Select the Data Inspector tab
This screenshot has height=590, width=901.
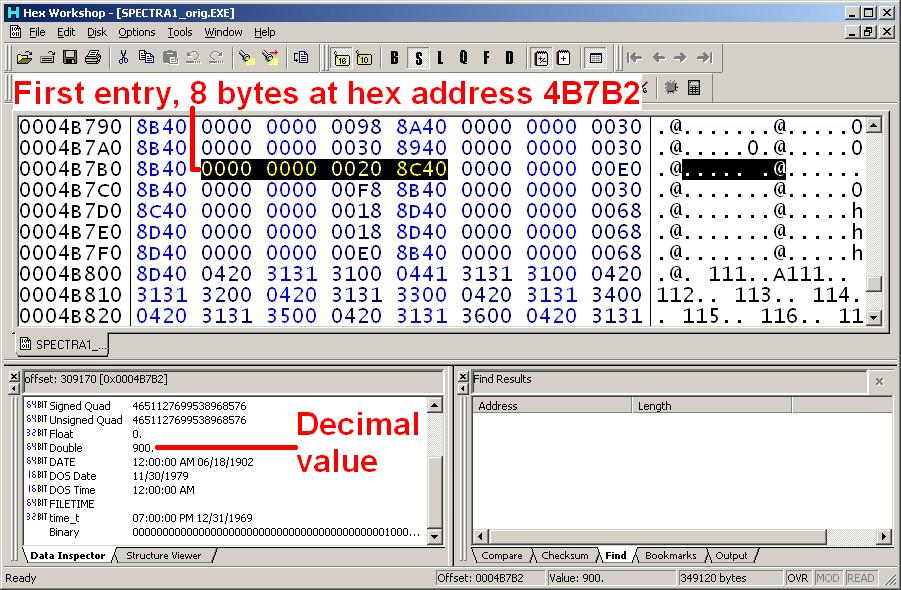tap(68, 556)
